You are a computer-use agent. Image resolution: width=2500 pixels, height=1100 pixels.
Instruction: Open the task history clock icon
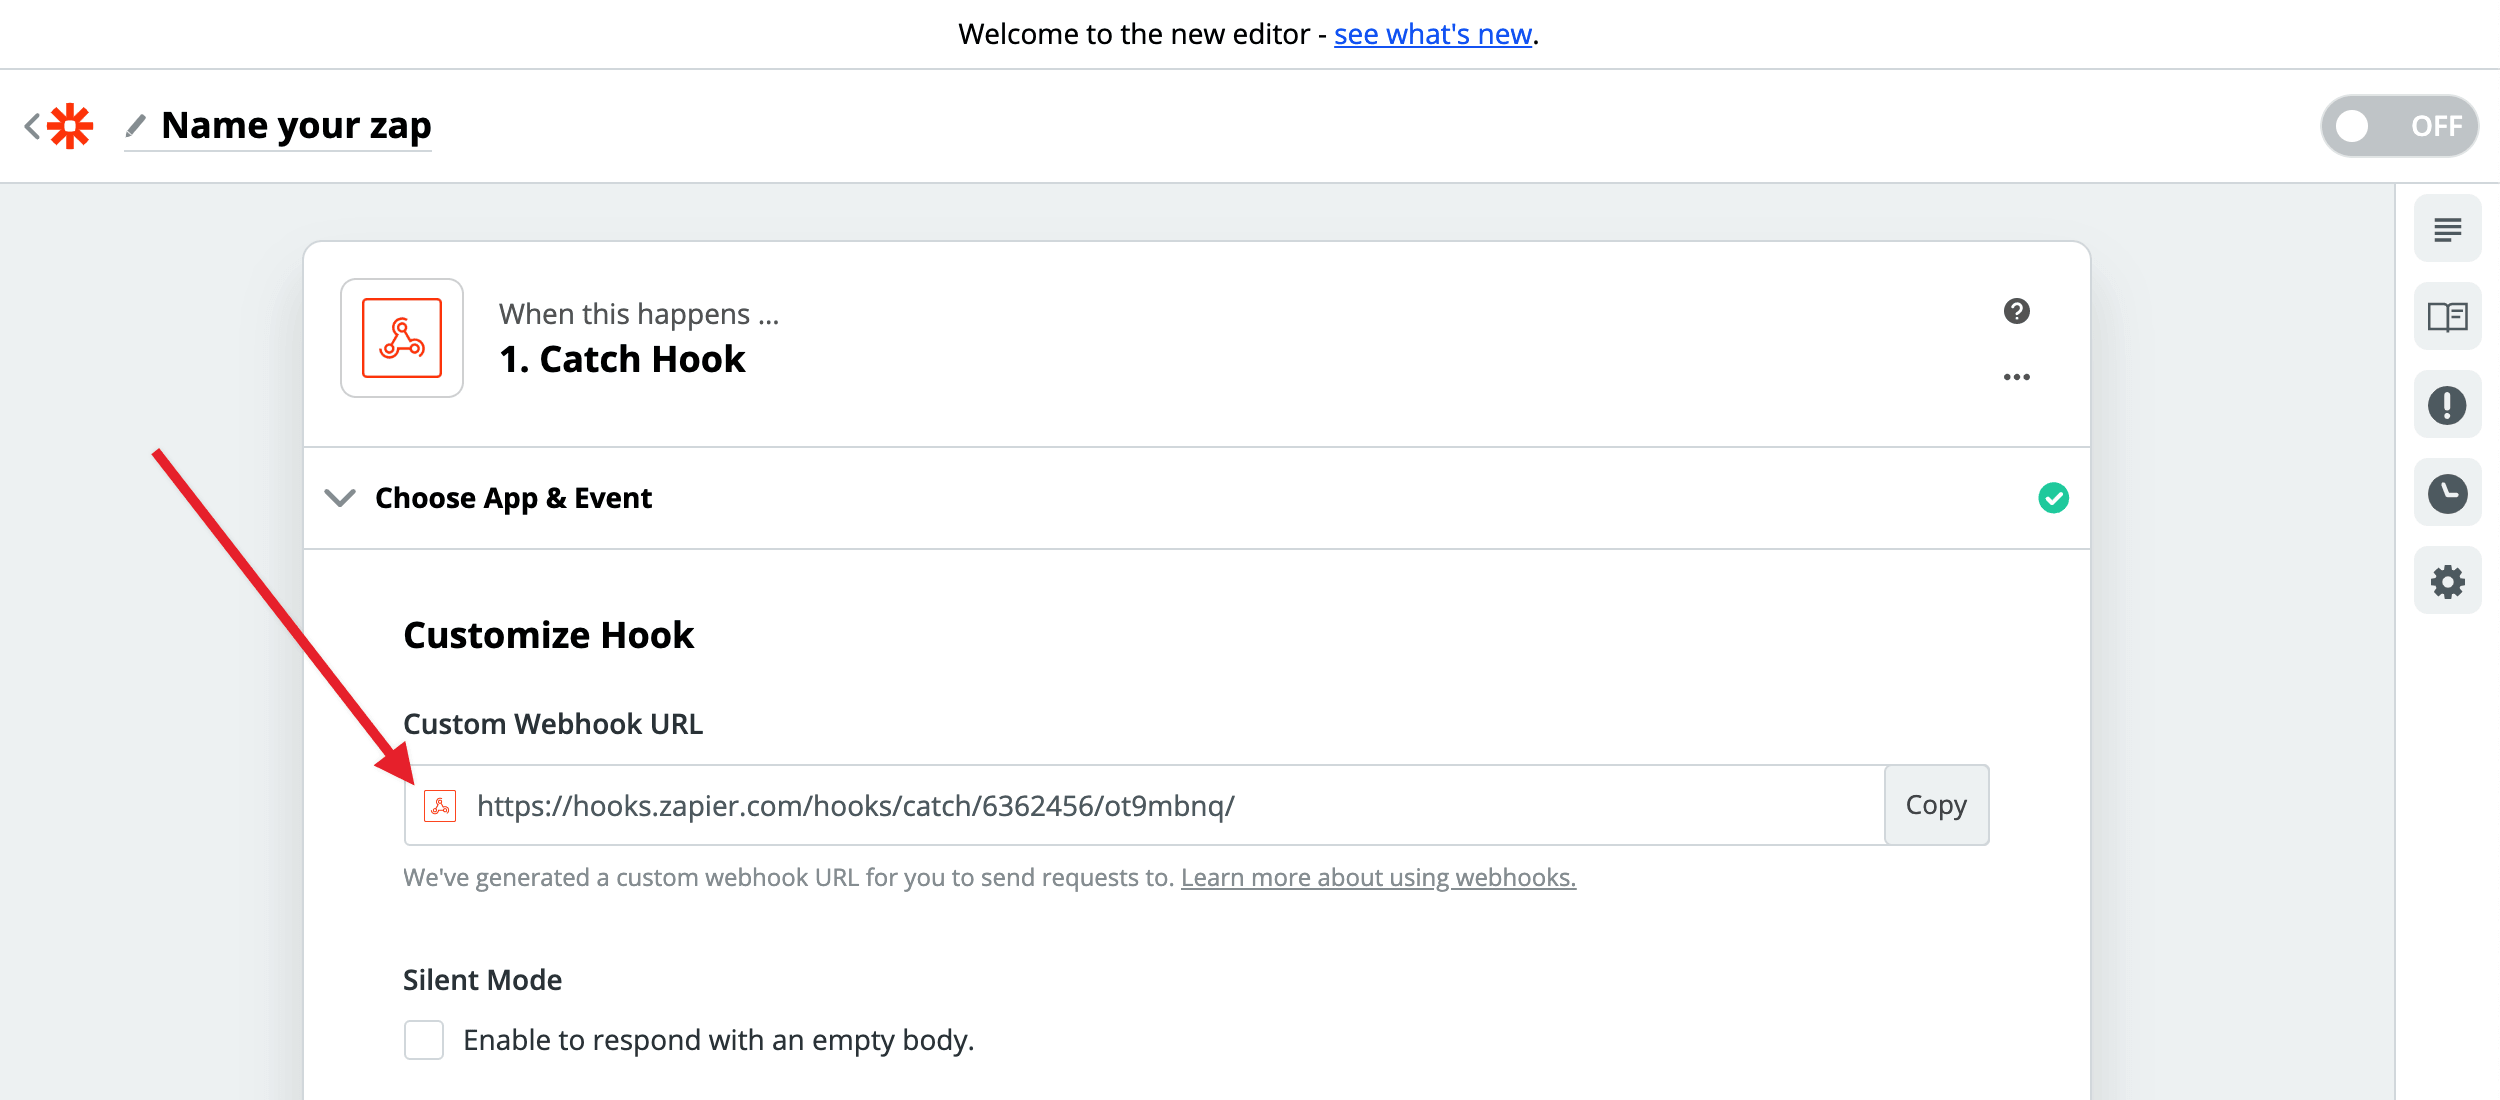(2447, 493)
